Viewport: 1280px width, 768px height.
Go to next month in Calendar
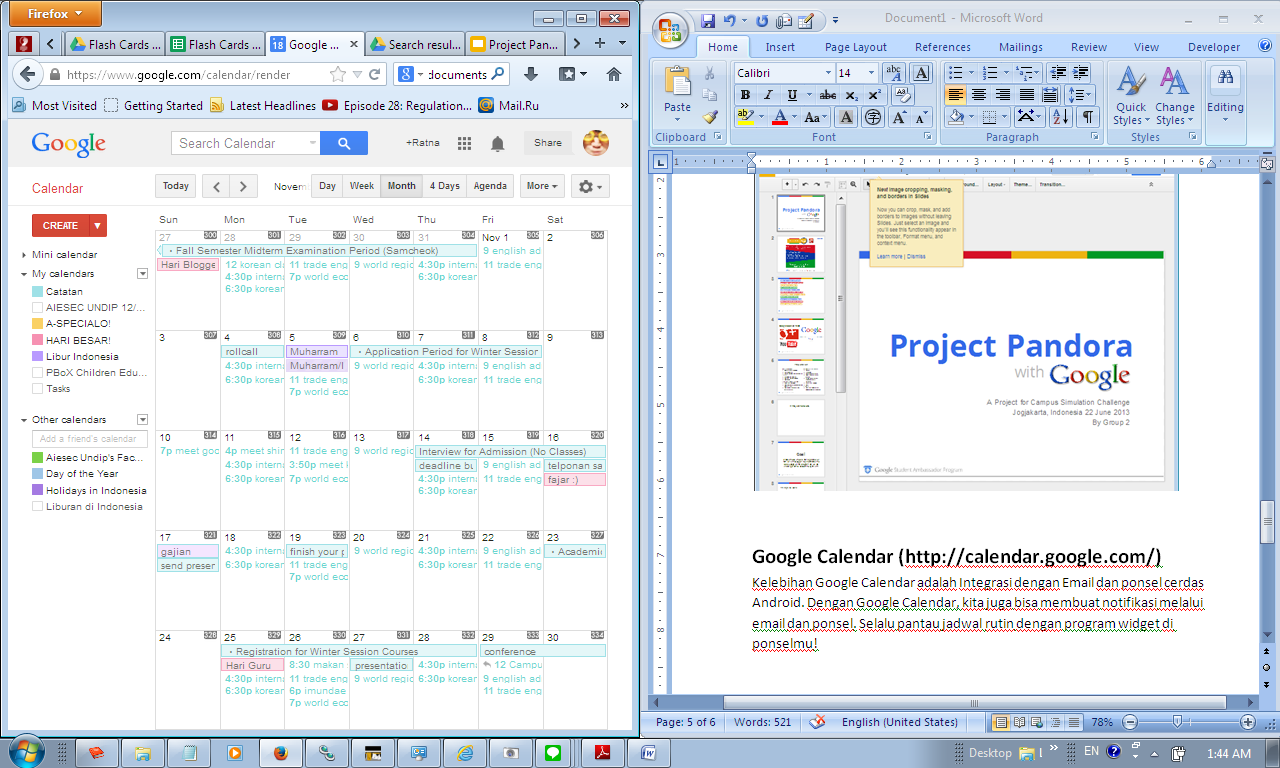click(243, 186)
